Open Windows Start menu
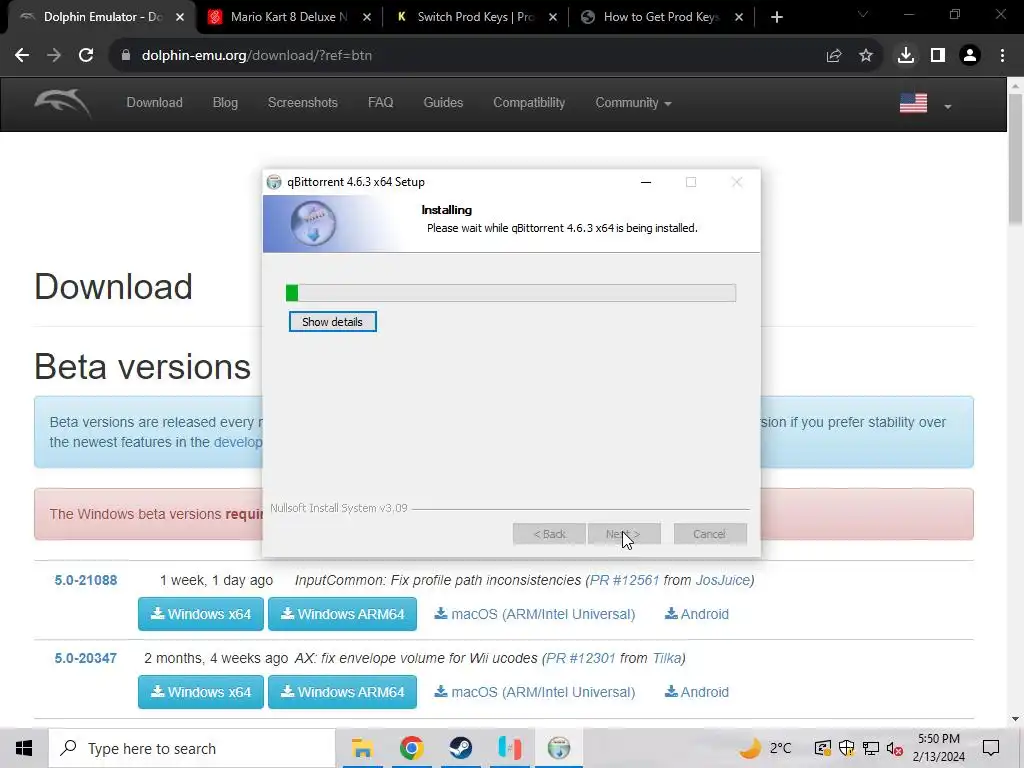 click(24, 748)
